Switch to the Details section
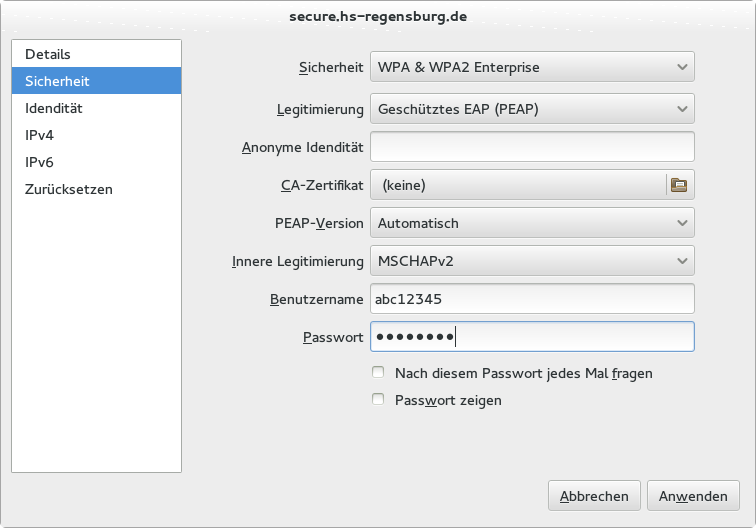The width and height of the screenshot is (756, 528). tap(48, 54)
